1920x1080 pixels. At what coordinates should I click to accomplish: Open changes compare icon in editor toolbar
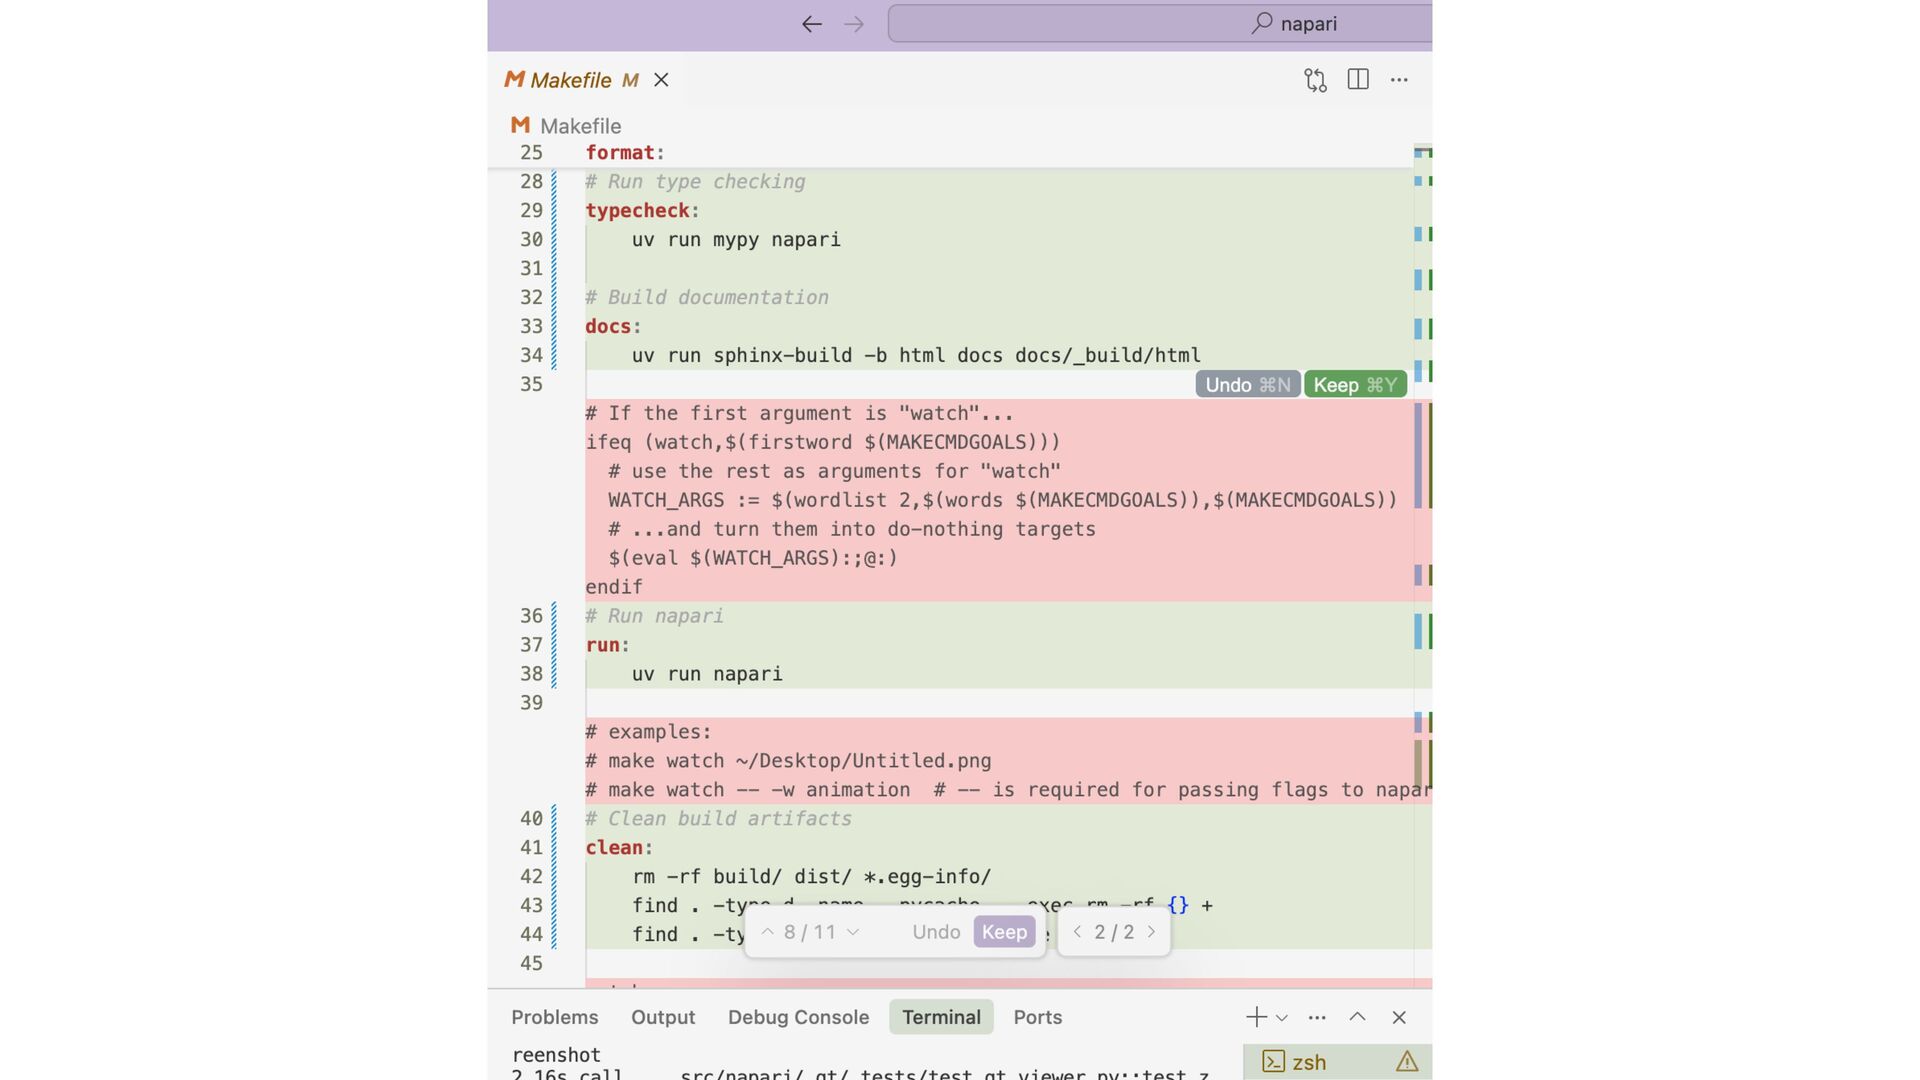coord(1315,80)
